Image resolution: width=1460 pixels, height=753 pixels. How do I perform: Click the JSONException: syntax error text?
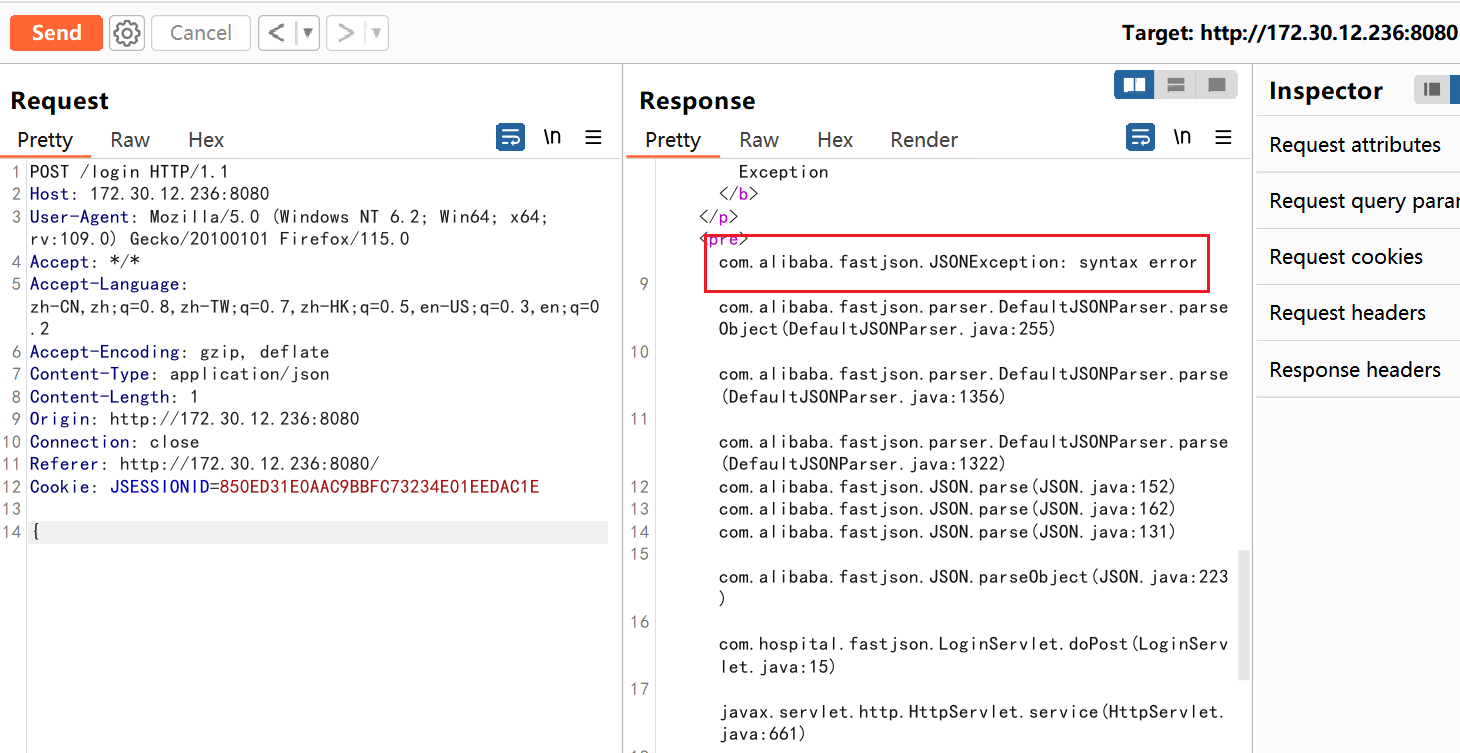point(958,262)
